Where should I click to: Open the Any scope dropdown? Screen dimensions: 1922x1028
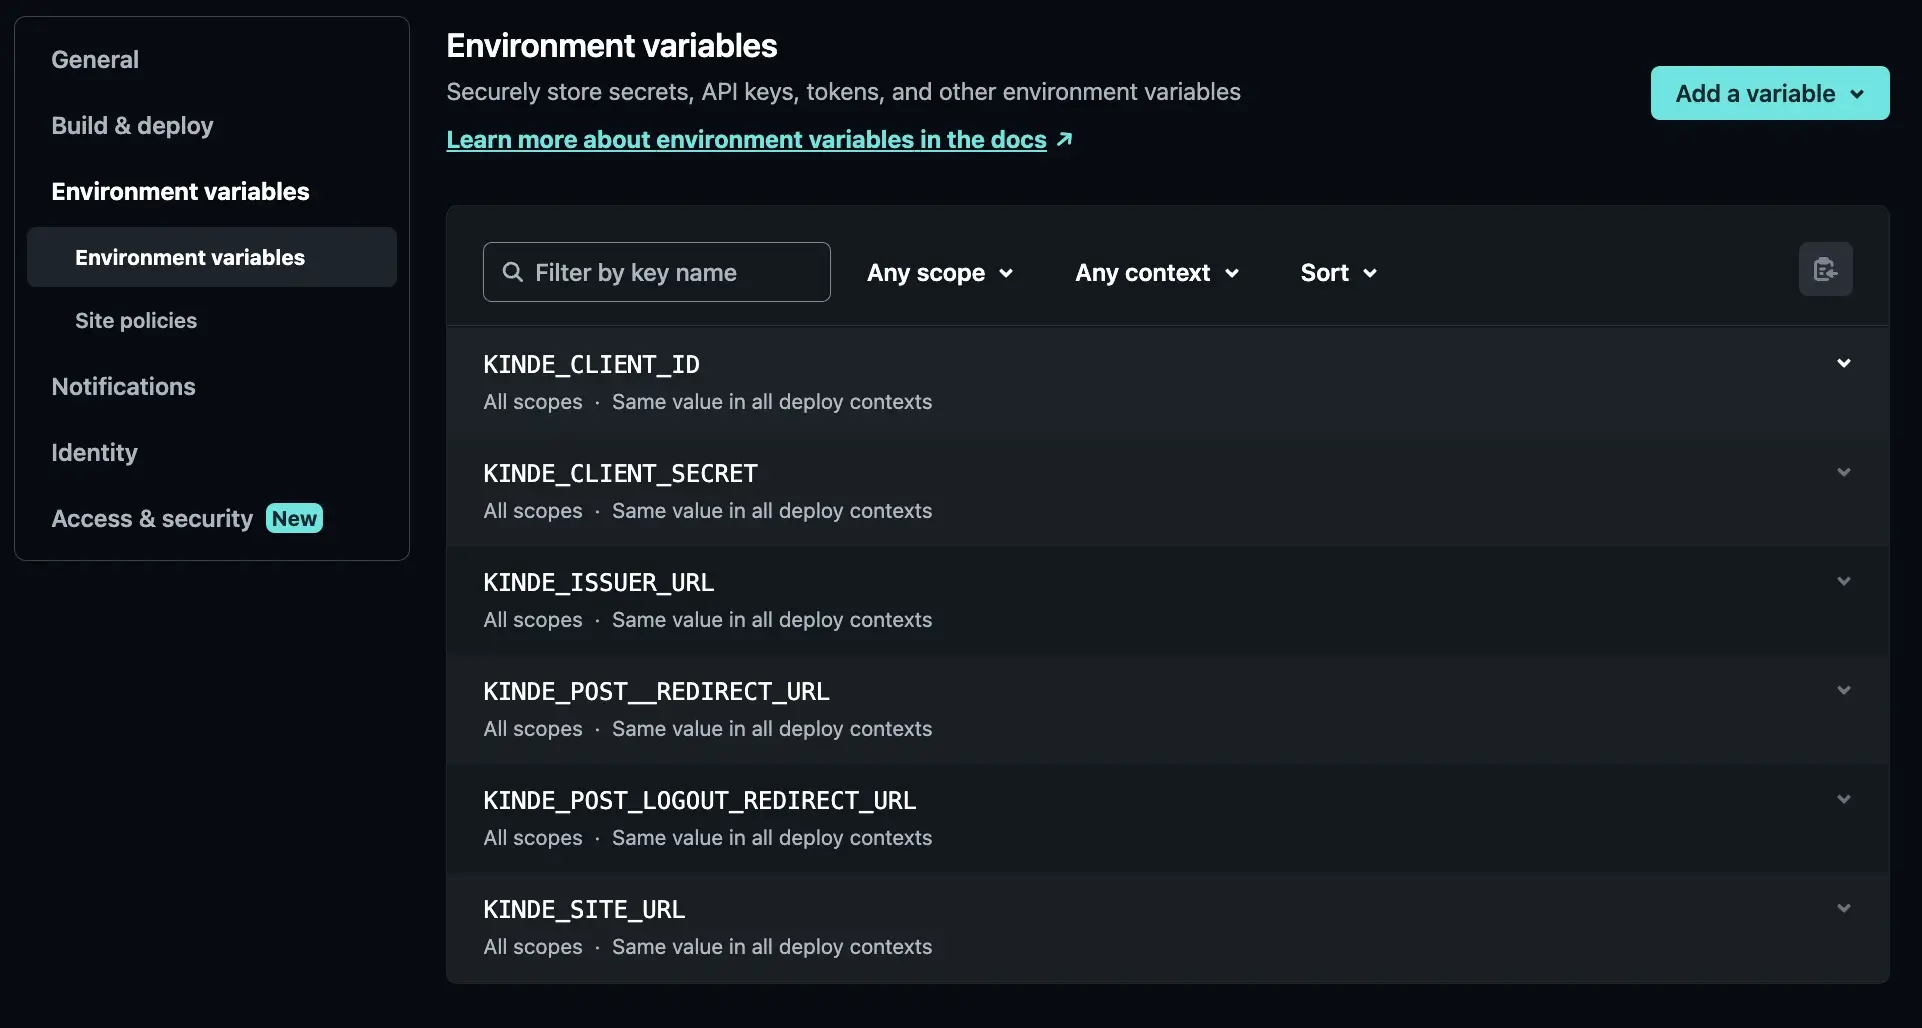pyautogui.click(x=939, y=272)
